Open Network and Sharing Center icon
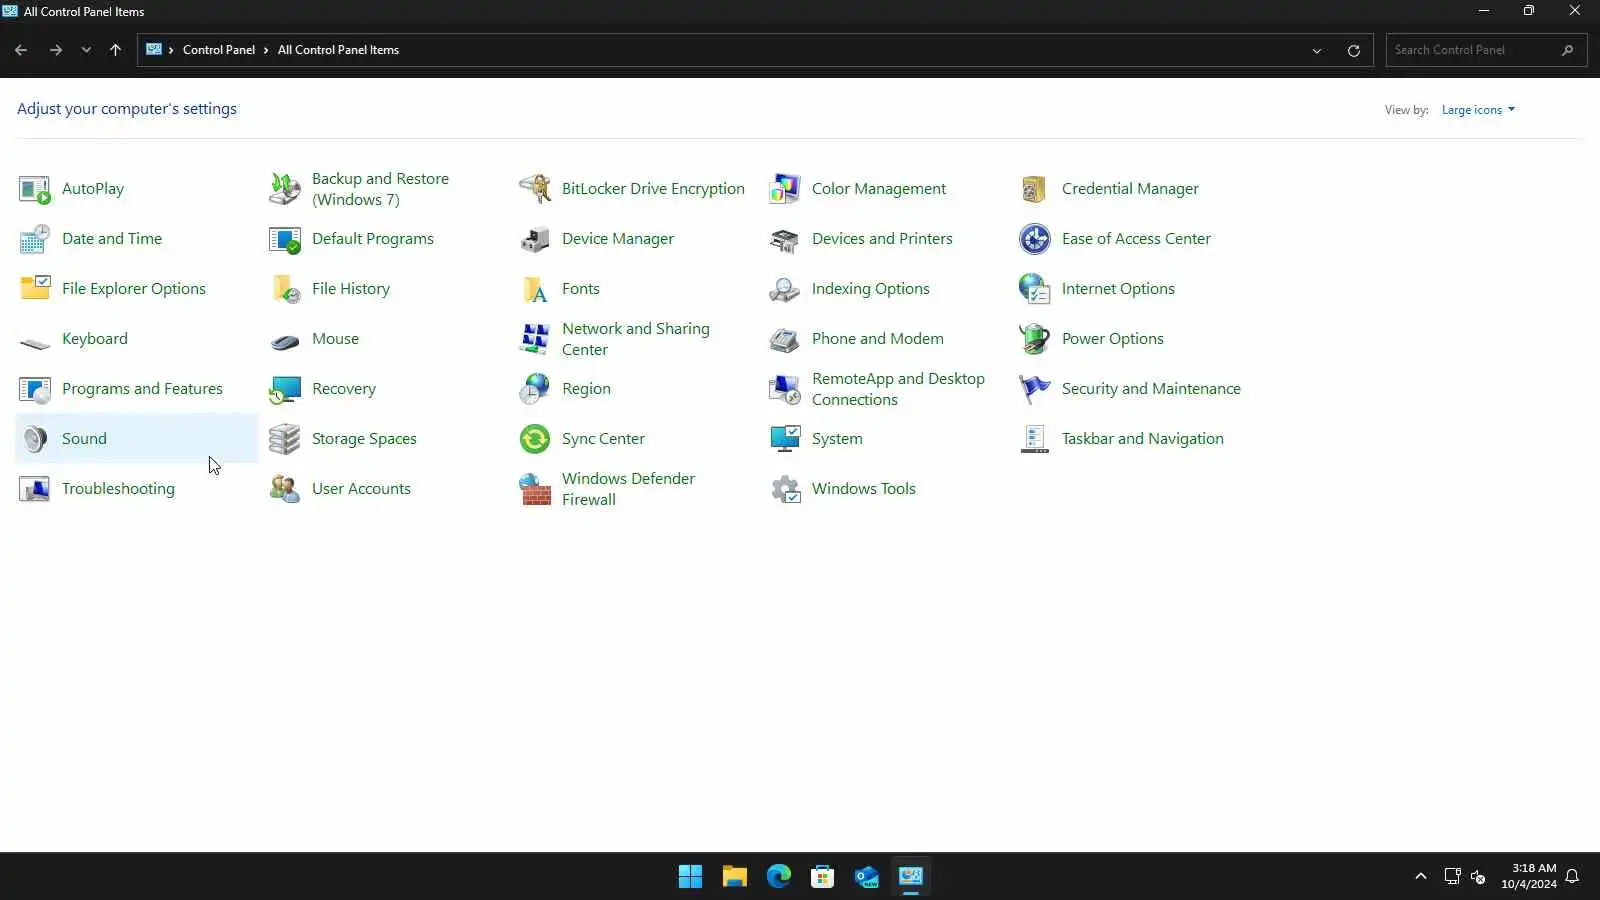Screen dimensions: 1600x900 (535, 339)
